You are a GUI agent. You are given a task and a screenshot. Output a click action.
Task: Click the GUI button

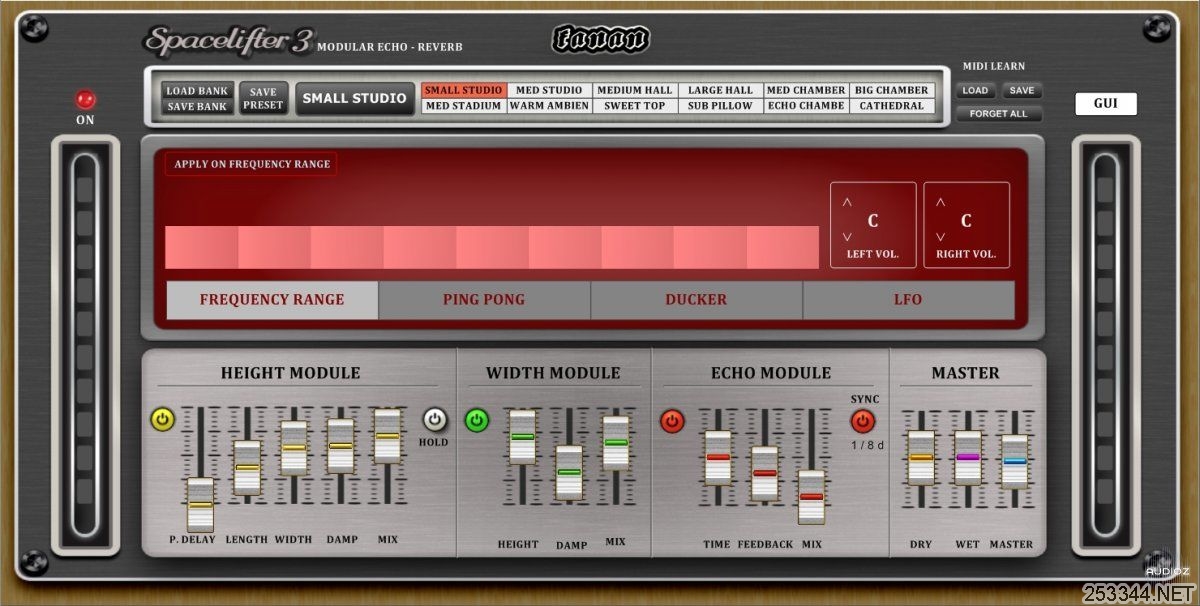tap(1106, 104)
